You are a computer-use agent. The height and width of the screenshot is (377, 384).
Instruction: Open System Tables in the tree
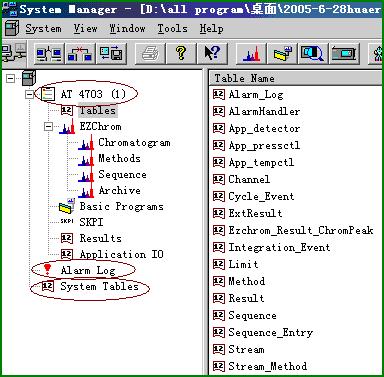pos(99,286)
